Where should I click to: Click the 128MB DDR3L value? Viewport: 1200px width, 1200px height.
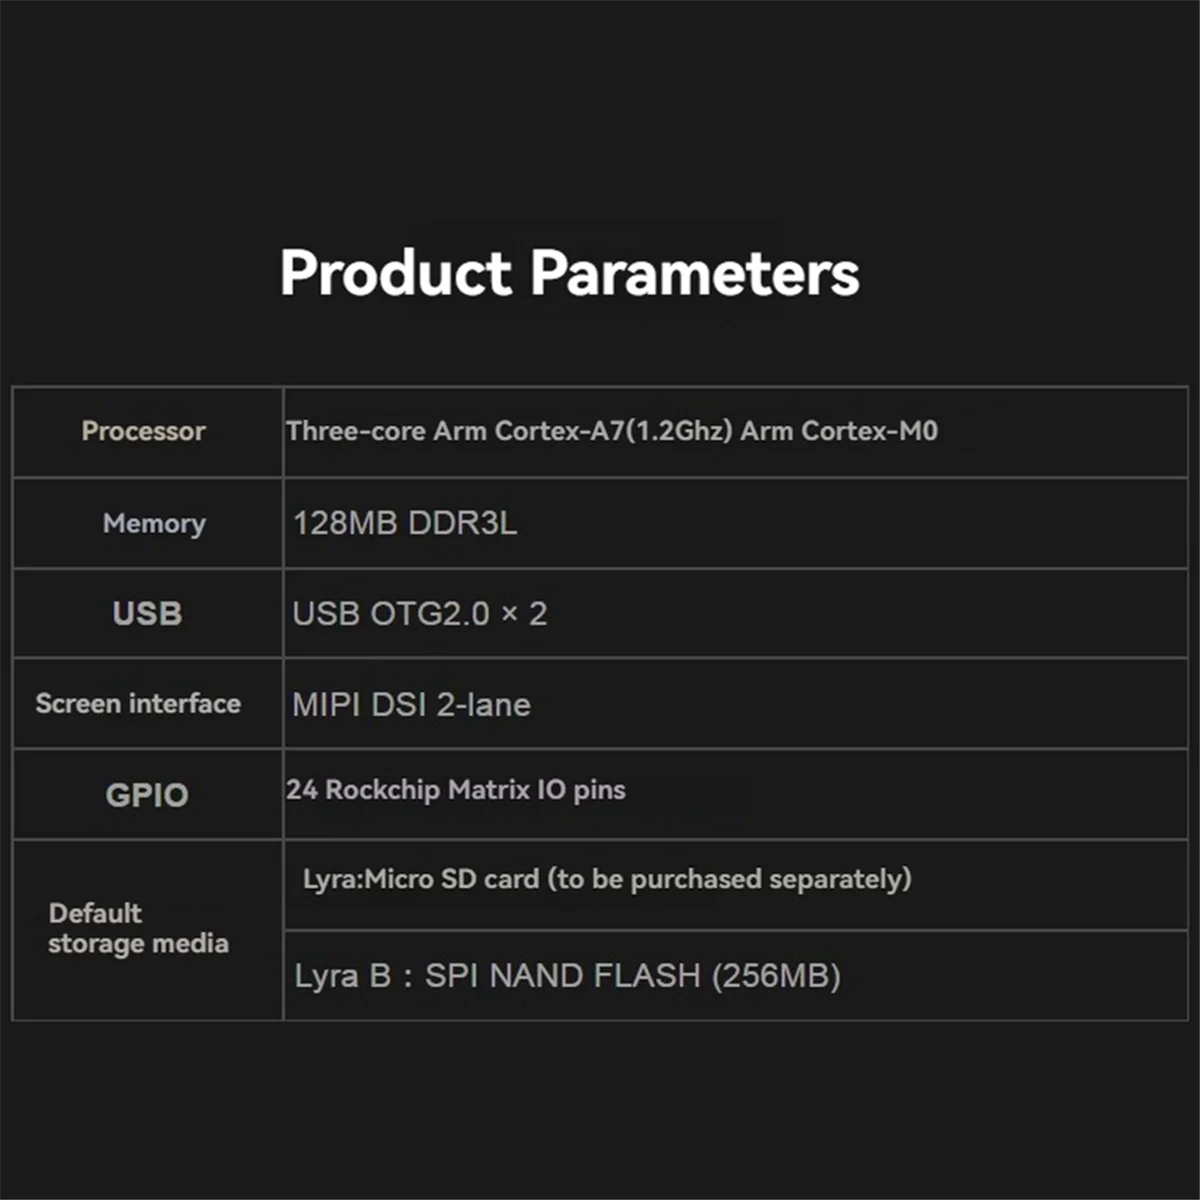point(405,523)
